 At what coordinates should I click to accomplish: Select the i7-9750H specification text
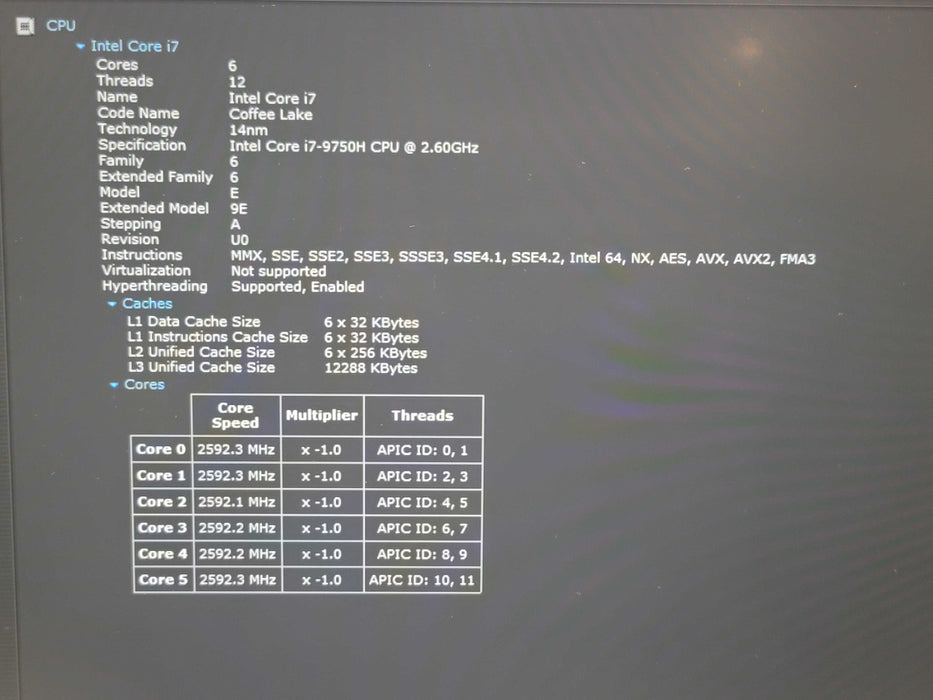tap(354, 146)
